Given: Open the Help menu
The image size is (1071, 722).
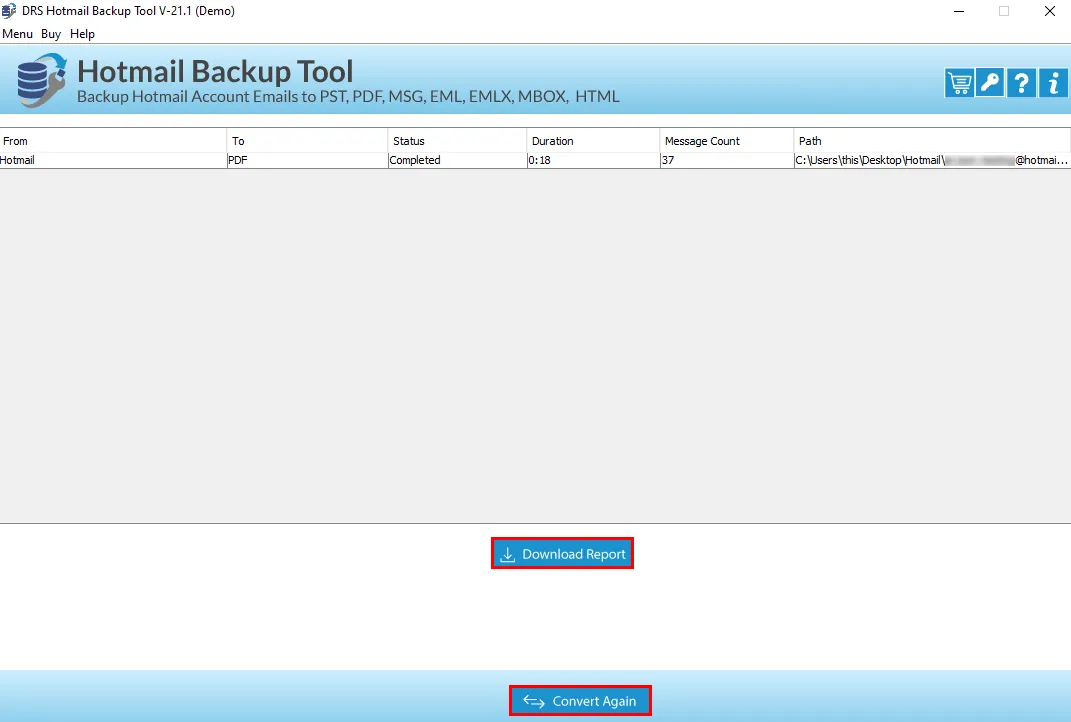Looking at the screenshot, I should [82, 33].
